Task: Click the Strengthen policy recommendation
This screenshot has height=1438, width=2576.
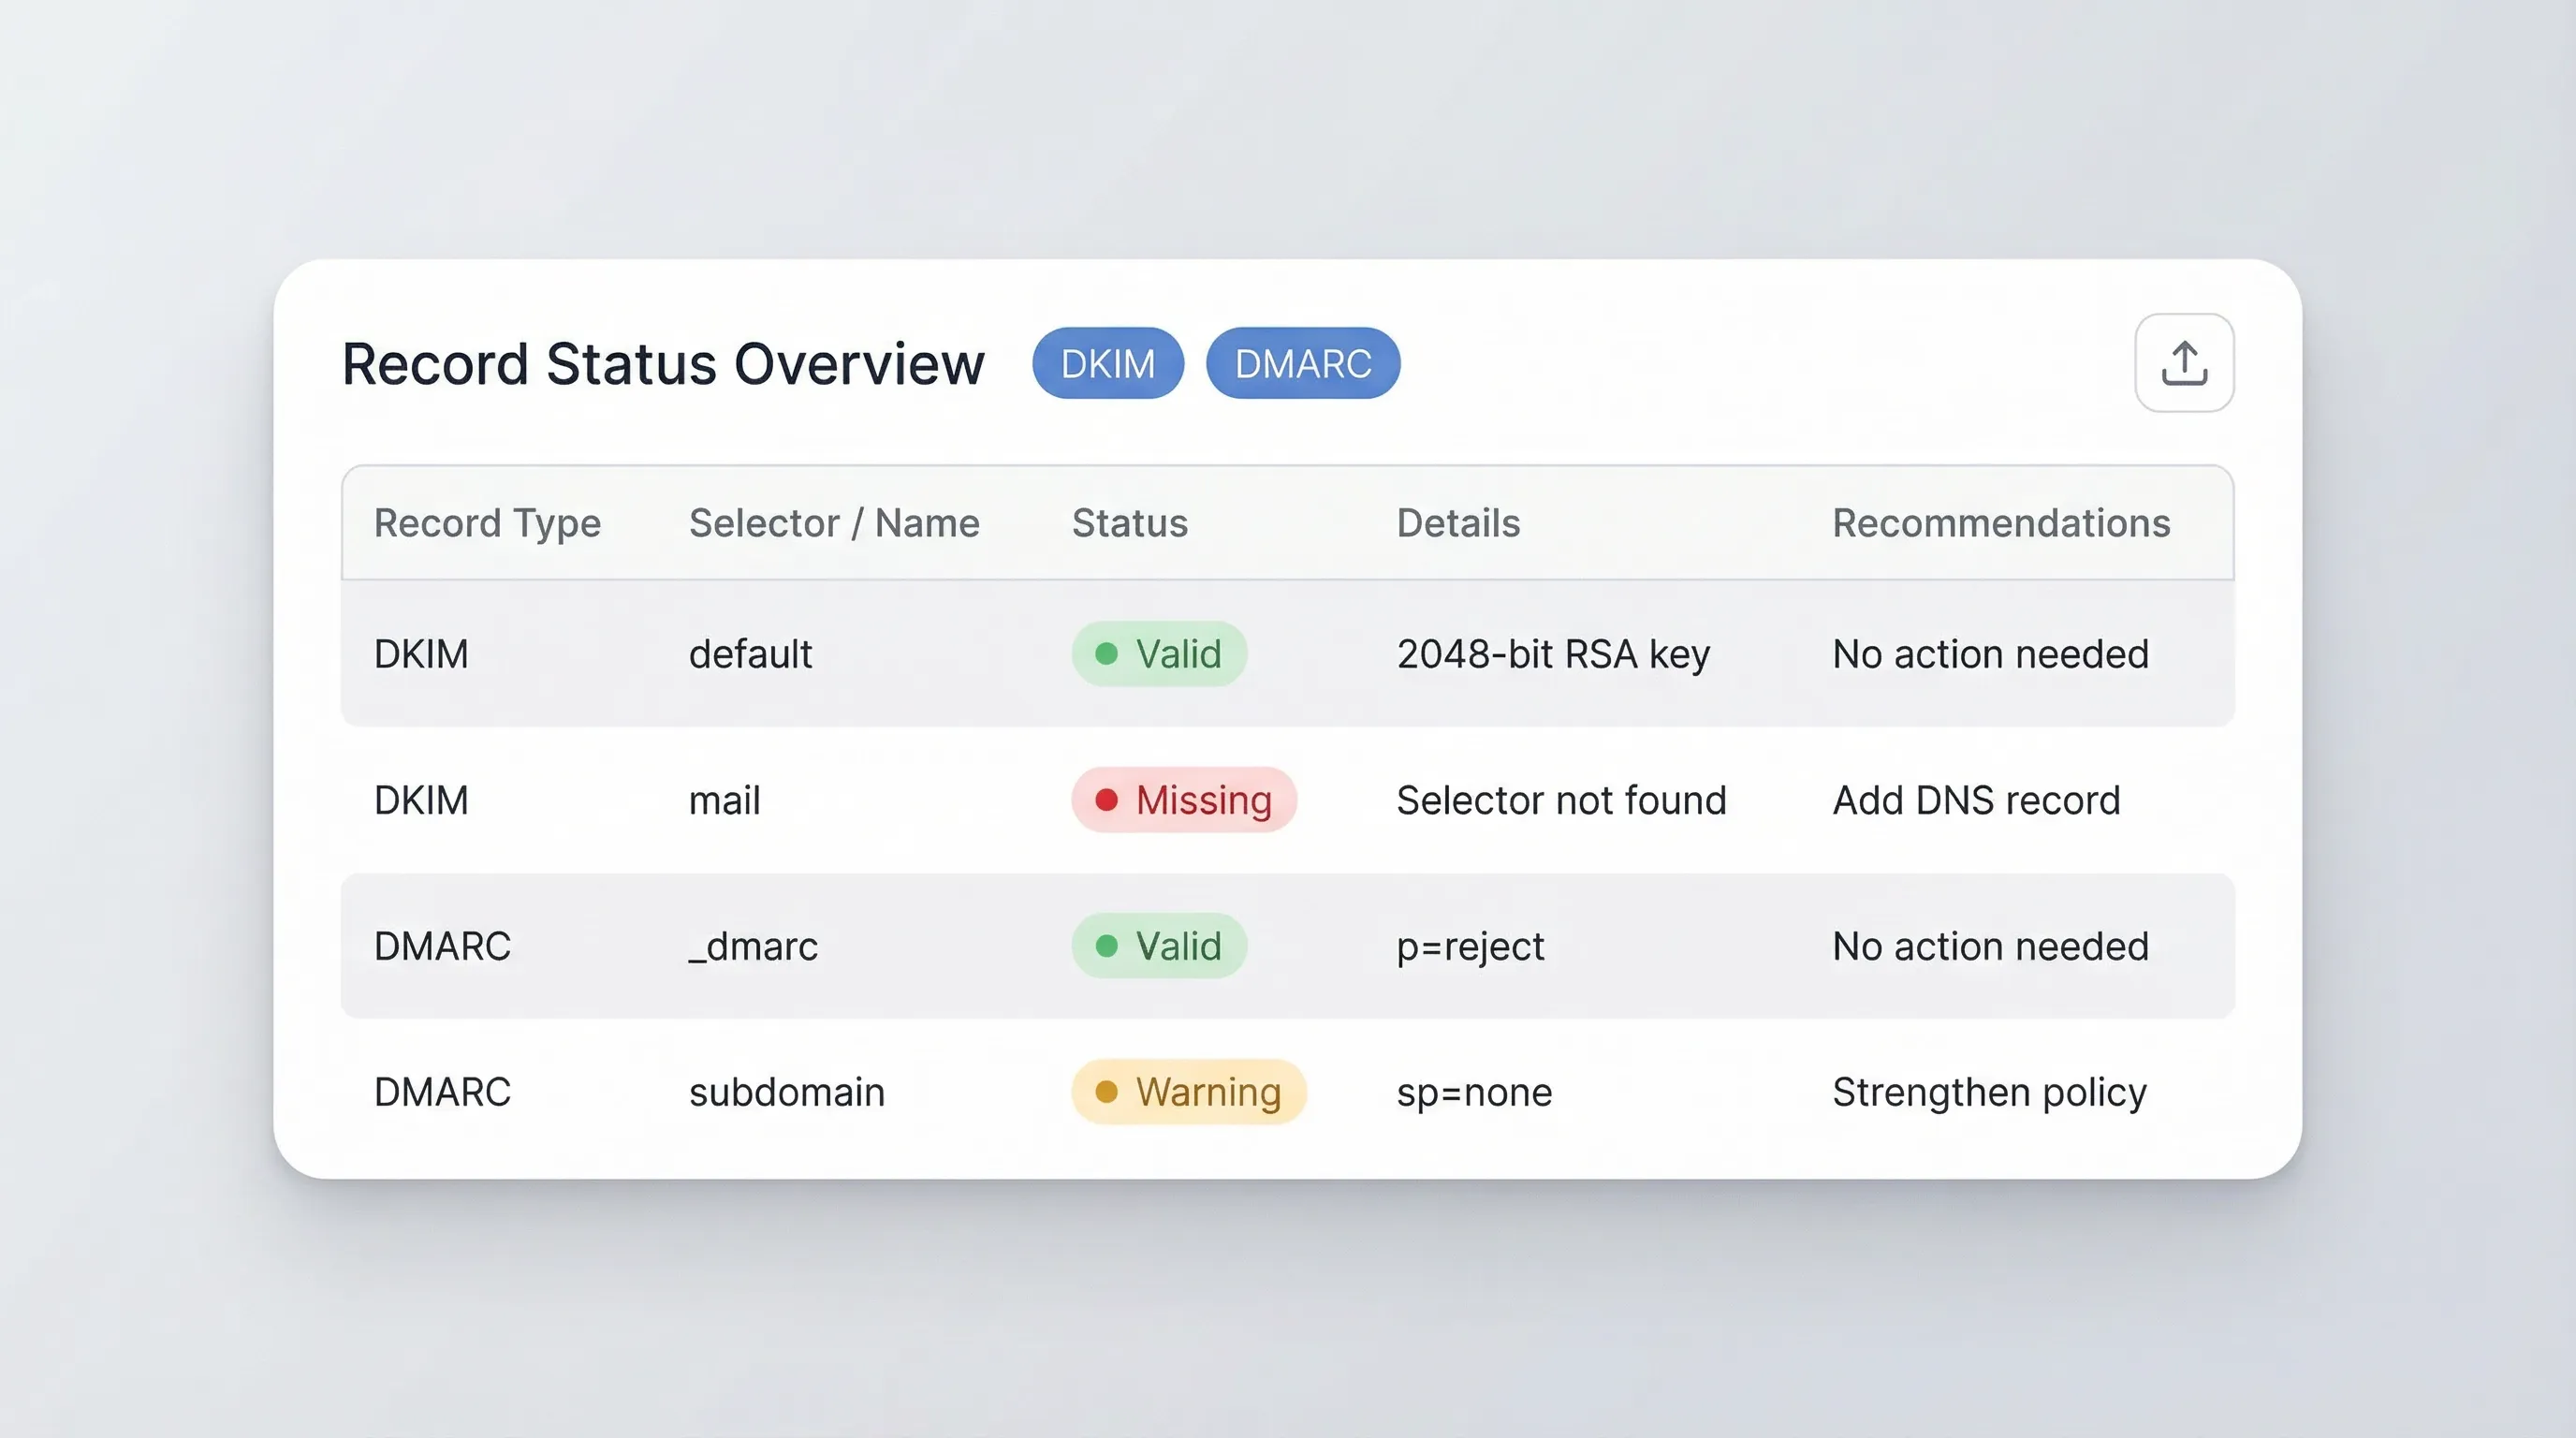Action: (1988, 1092)
